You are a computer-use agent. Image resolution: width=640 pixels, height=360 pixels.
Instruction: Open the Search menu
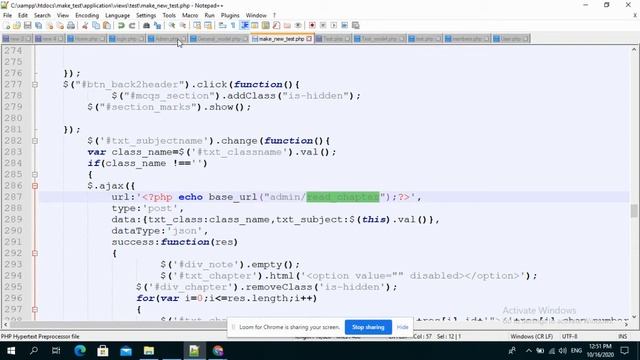42,15
